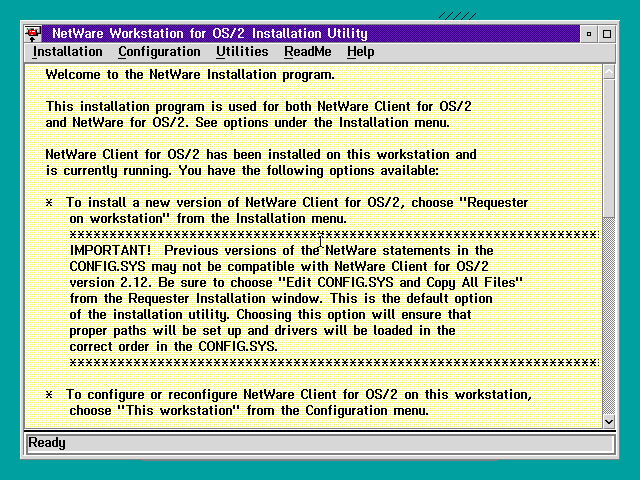This screenshot has width=640, height=480.
Task: Click the bullet asterisk about configuring NetWare Client
Action: pos(50,395)
